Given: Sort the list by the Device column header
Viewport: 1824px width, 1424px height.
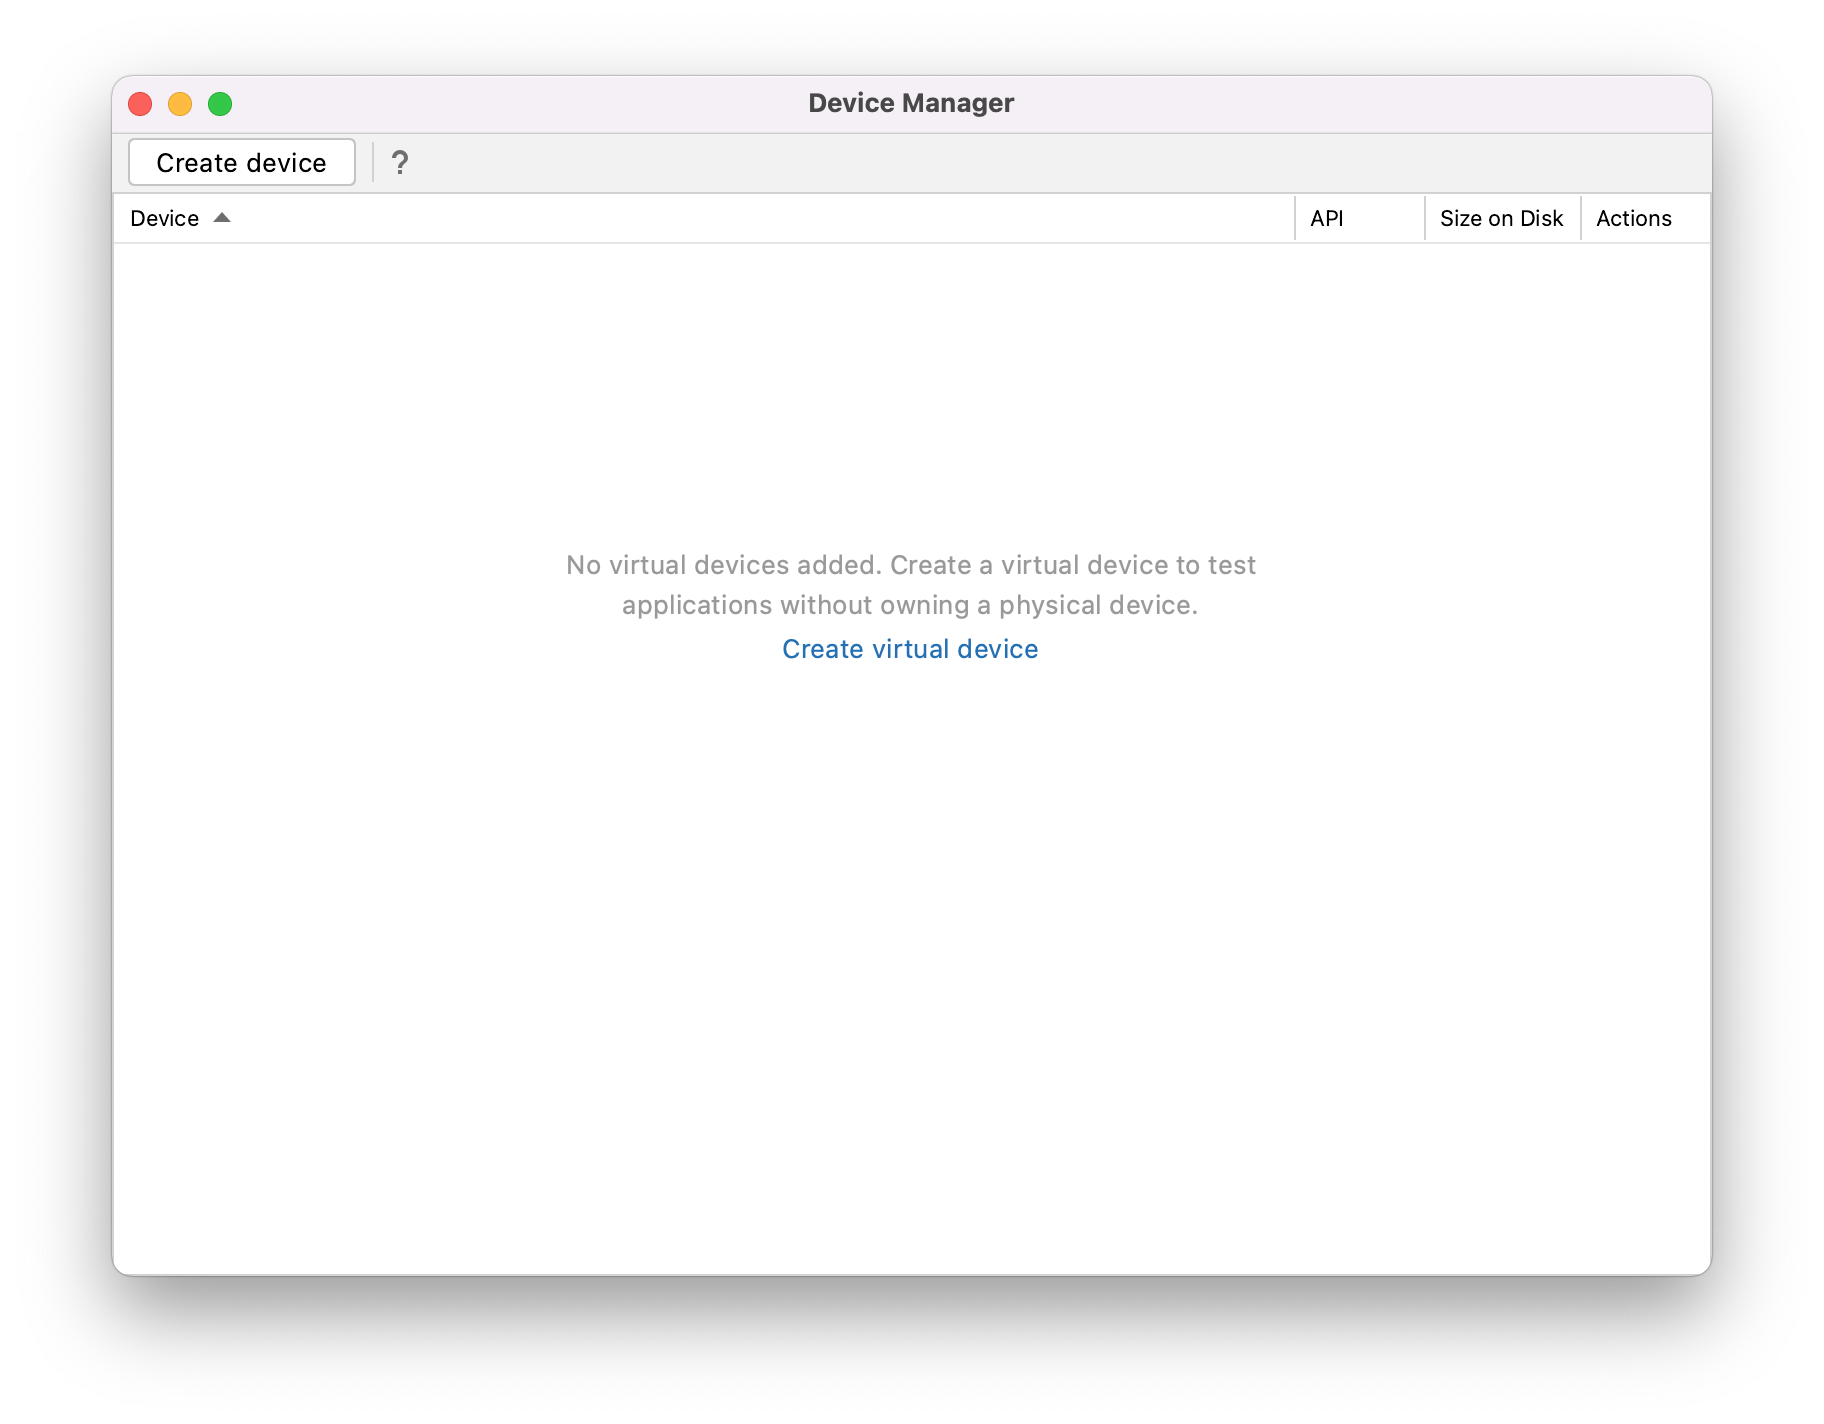Looking at the screenshot, I should (x=165, y=218).
